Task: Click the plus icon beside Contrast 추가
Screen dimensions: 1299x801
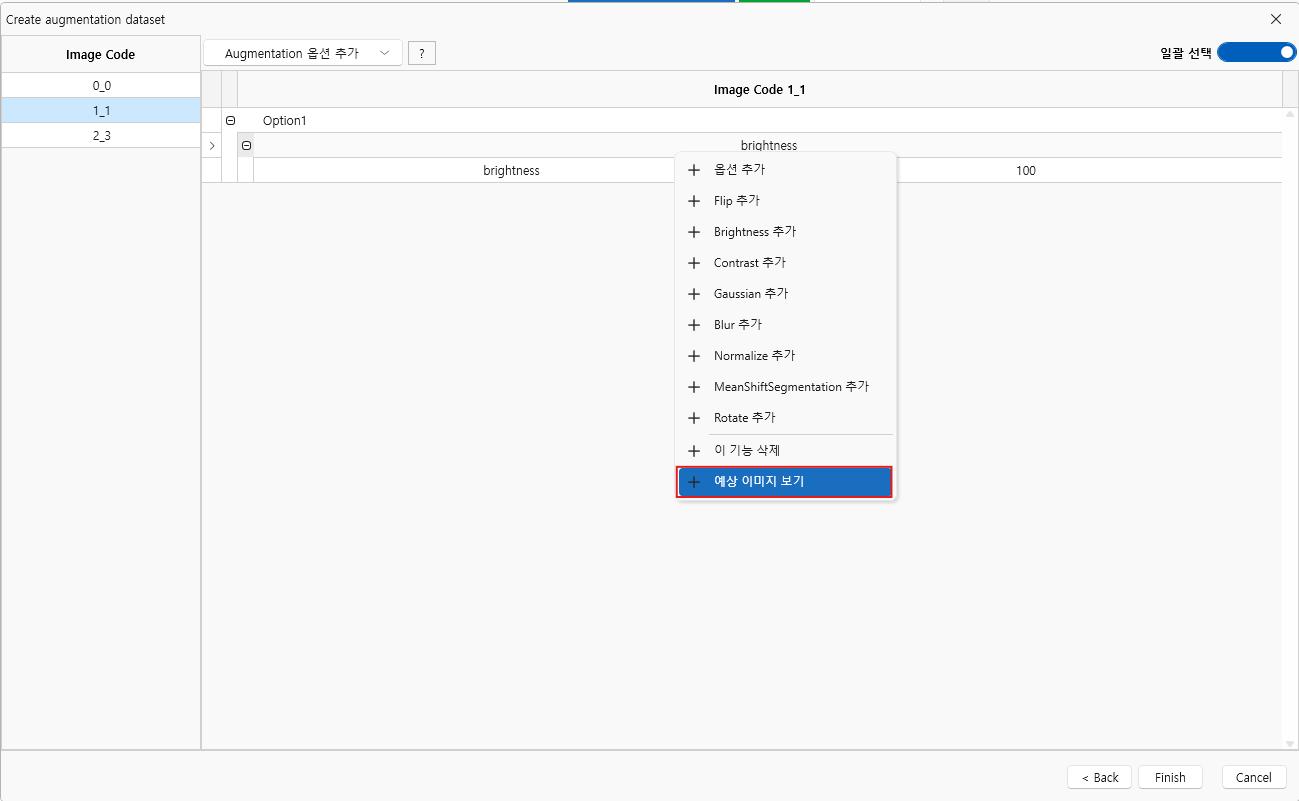Action: pos(693,263)
